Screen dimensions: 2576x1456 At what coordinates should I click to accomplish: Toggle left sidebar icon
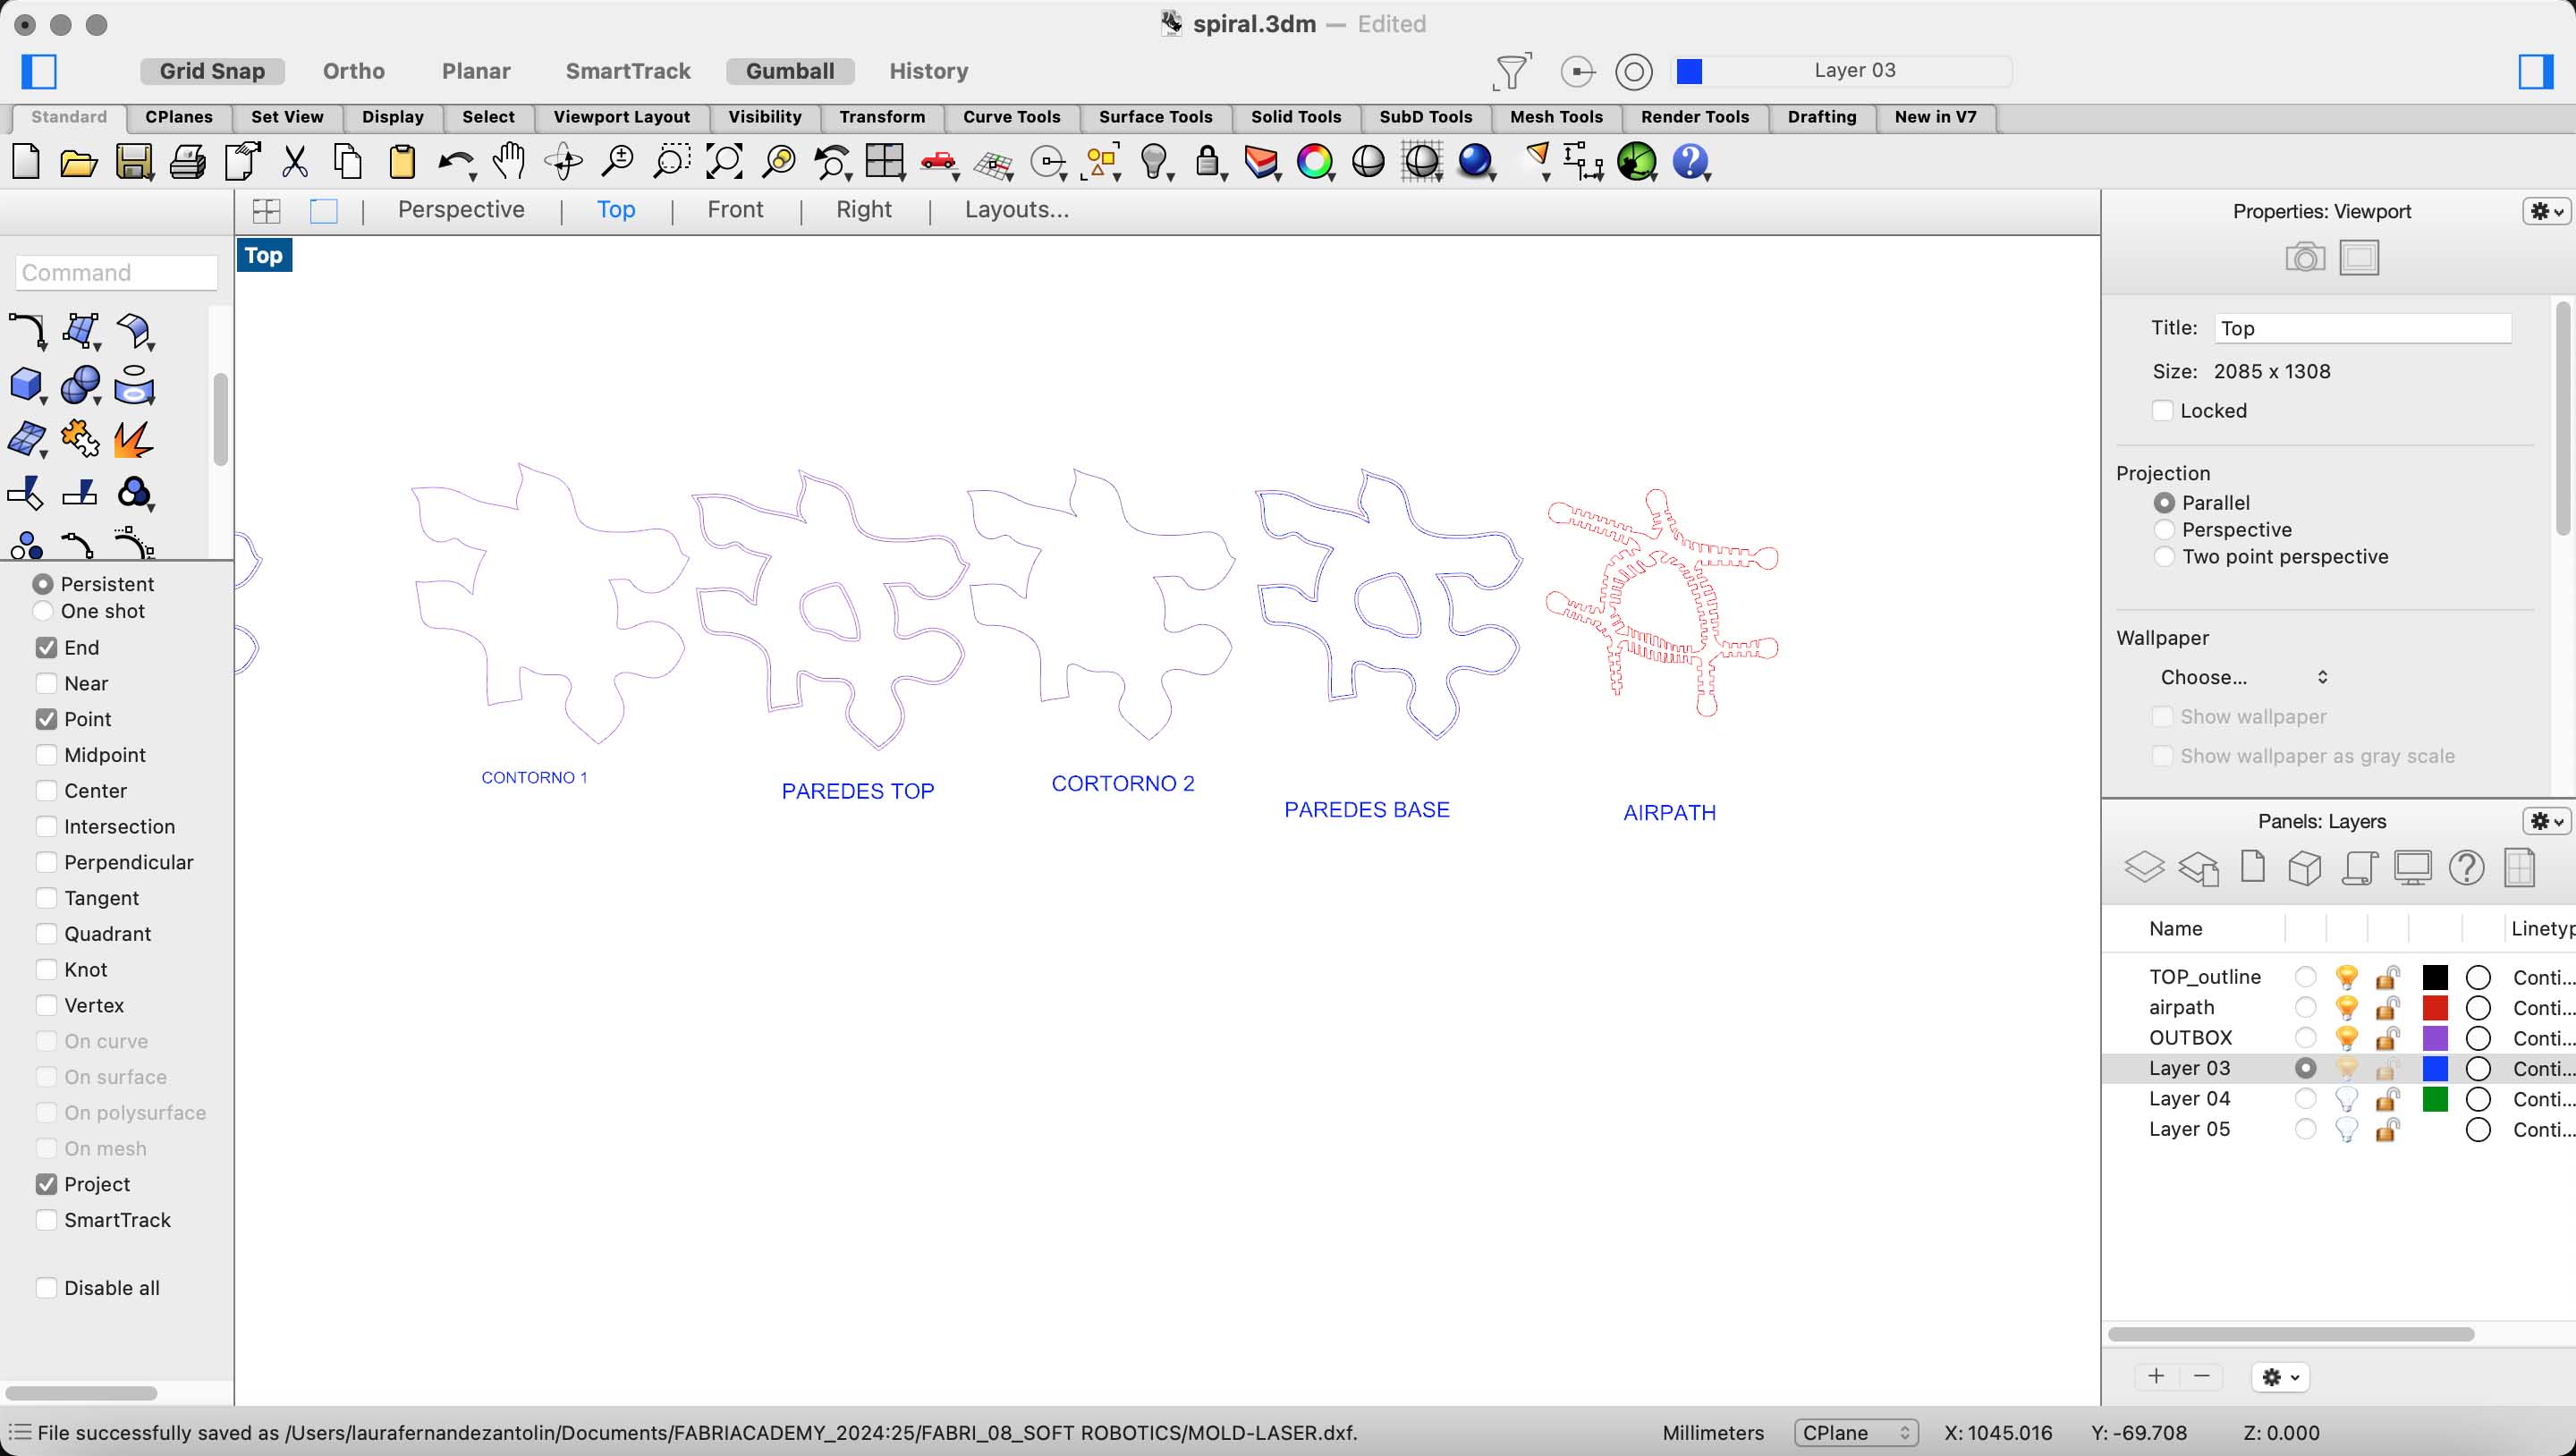coord(39,71)
